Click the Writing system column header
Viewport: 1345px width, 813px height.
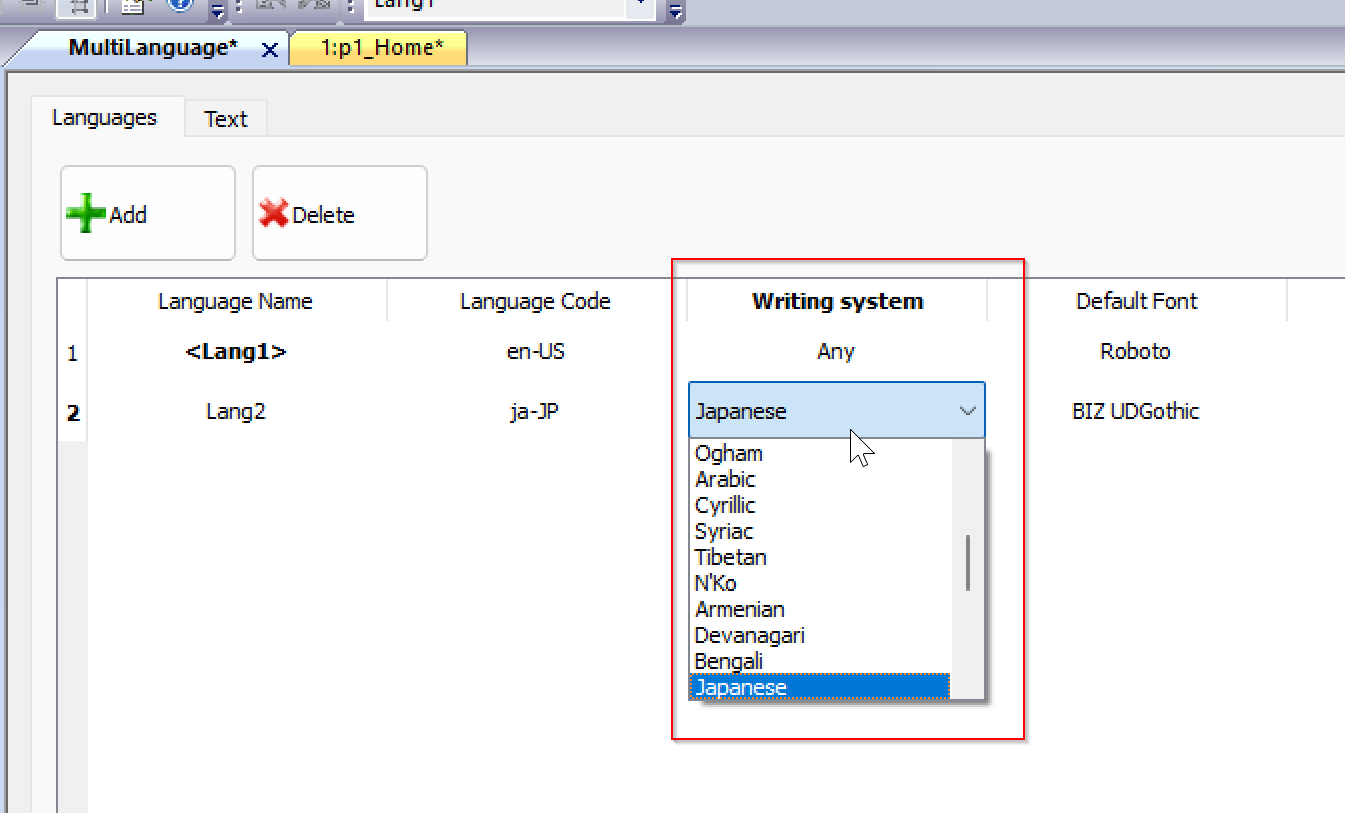pyautogui.click(x=837, y=301)
